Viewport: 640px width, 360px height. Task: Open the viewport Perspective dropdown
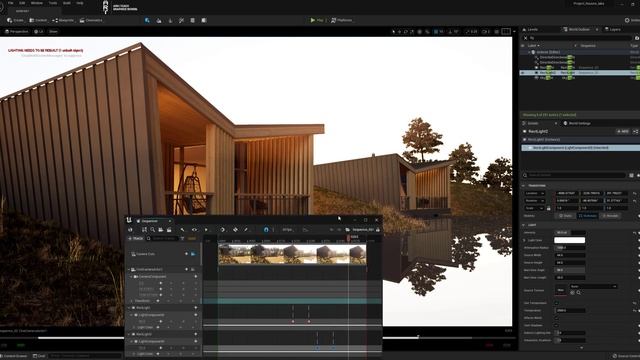pos(17,31)
